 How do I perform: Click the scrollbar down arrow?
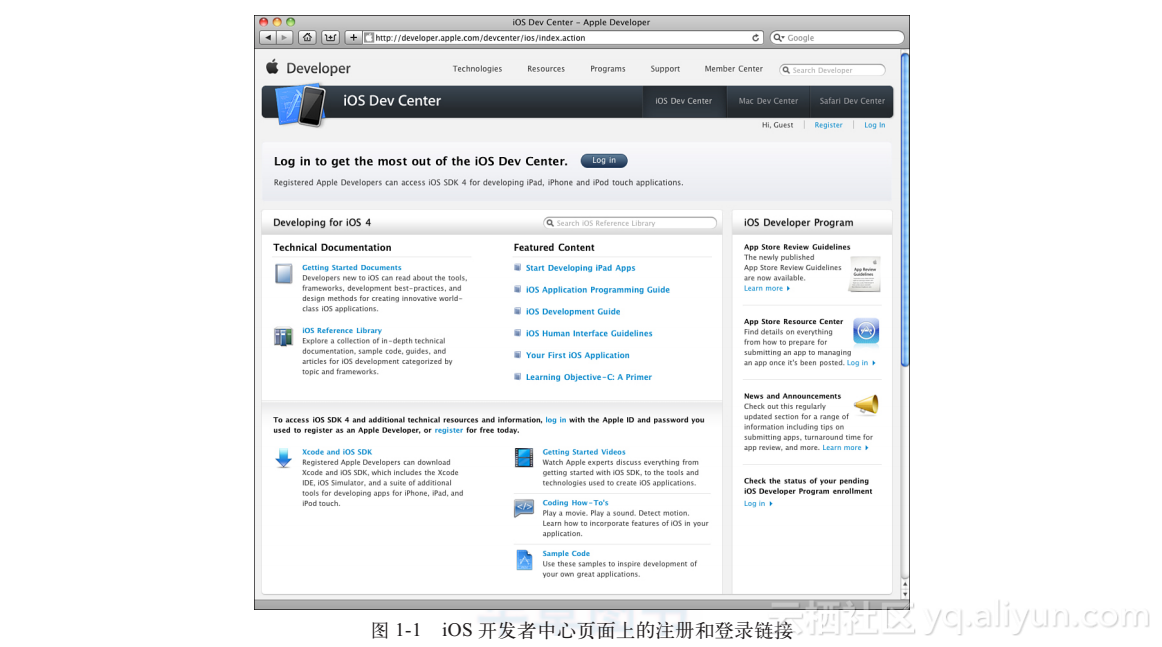click(x=905, y=594)
